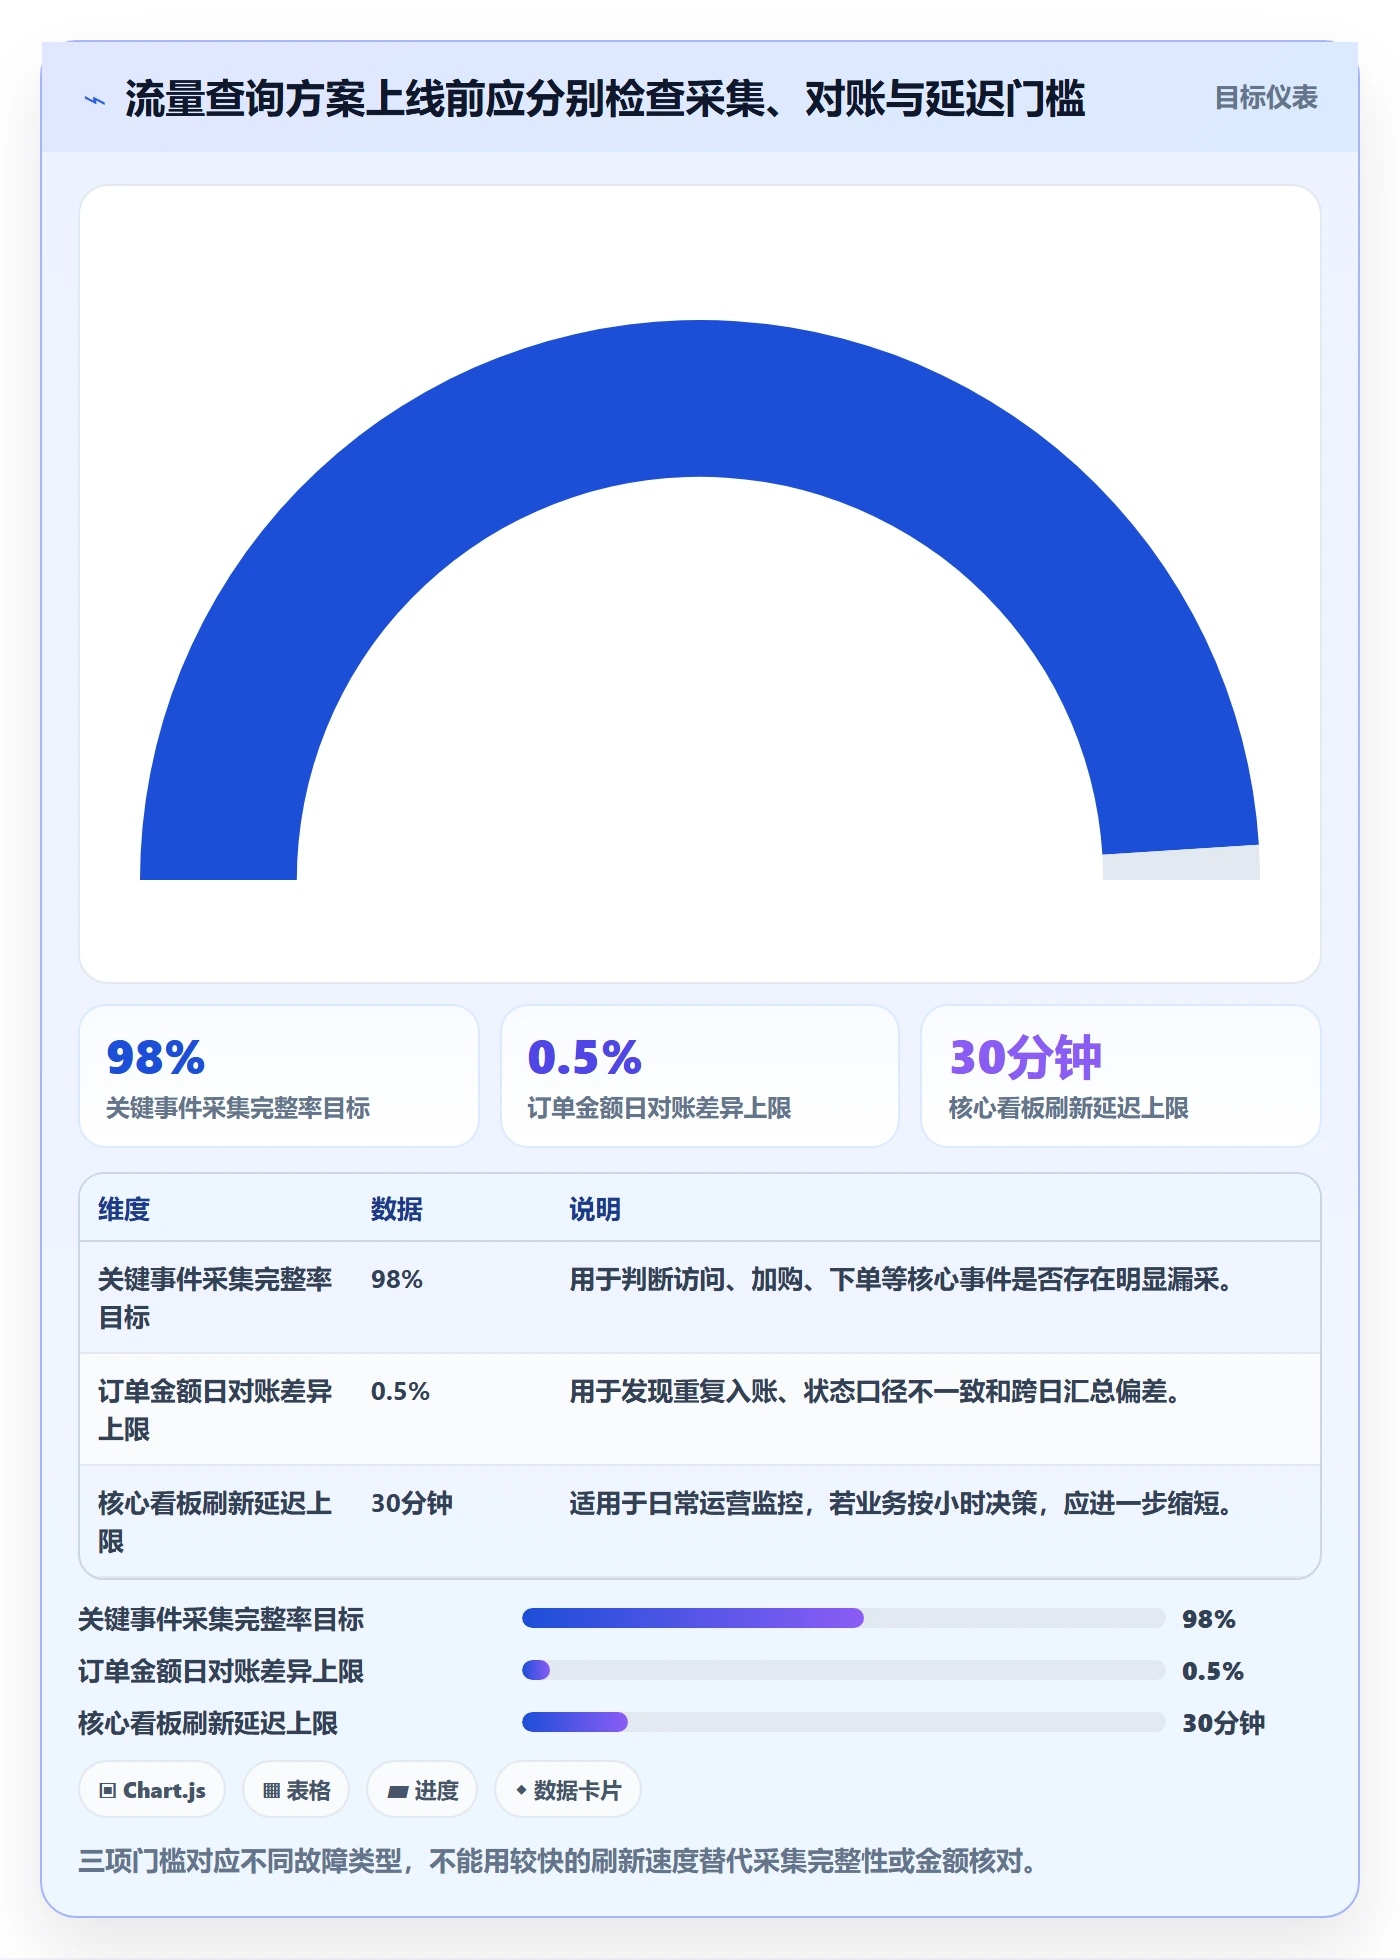Screen dimensions: 1400x1960
Task: Click the 核心看板刷新延迟上限 card caption
Action: pos(1068,1108)
